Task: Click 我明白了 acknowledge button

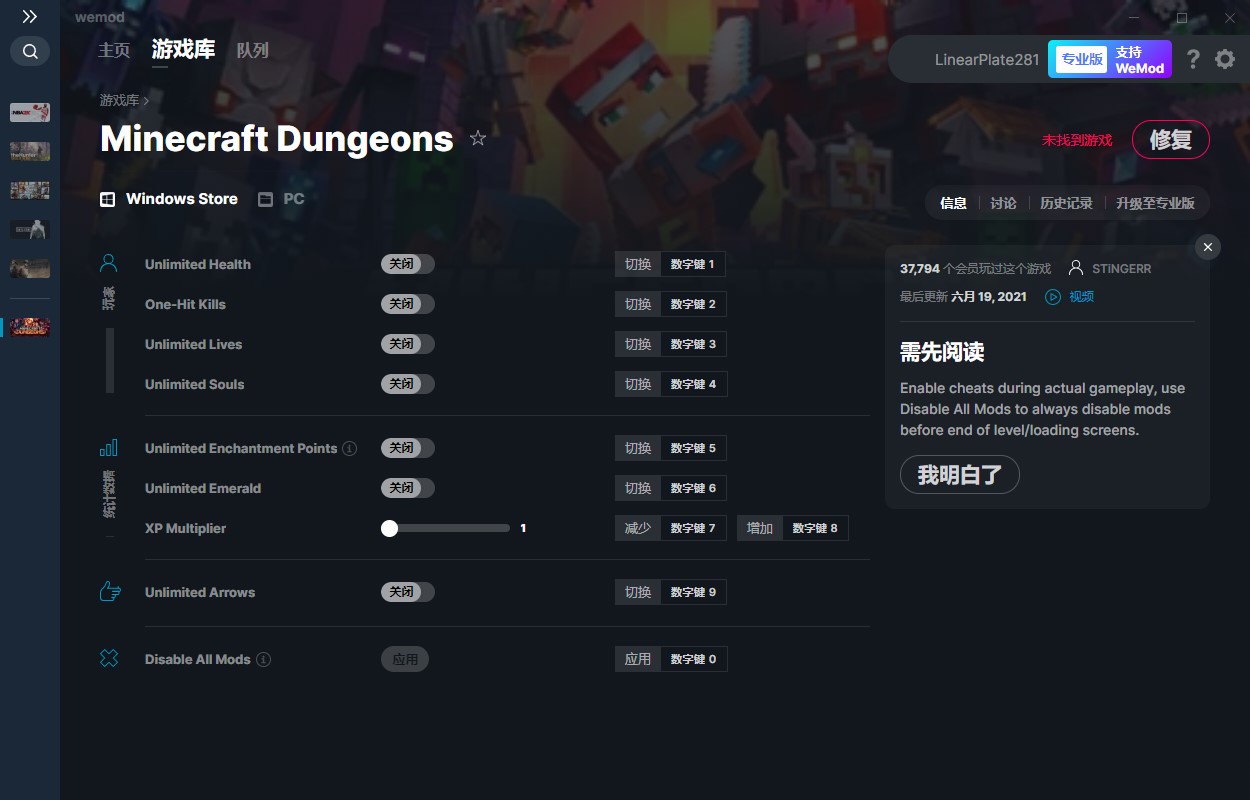Action: click(960, 475)
